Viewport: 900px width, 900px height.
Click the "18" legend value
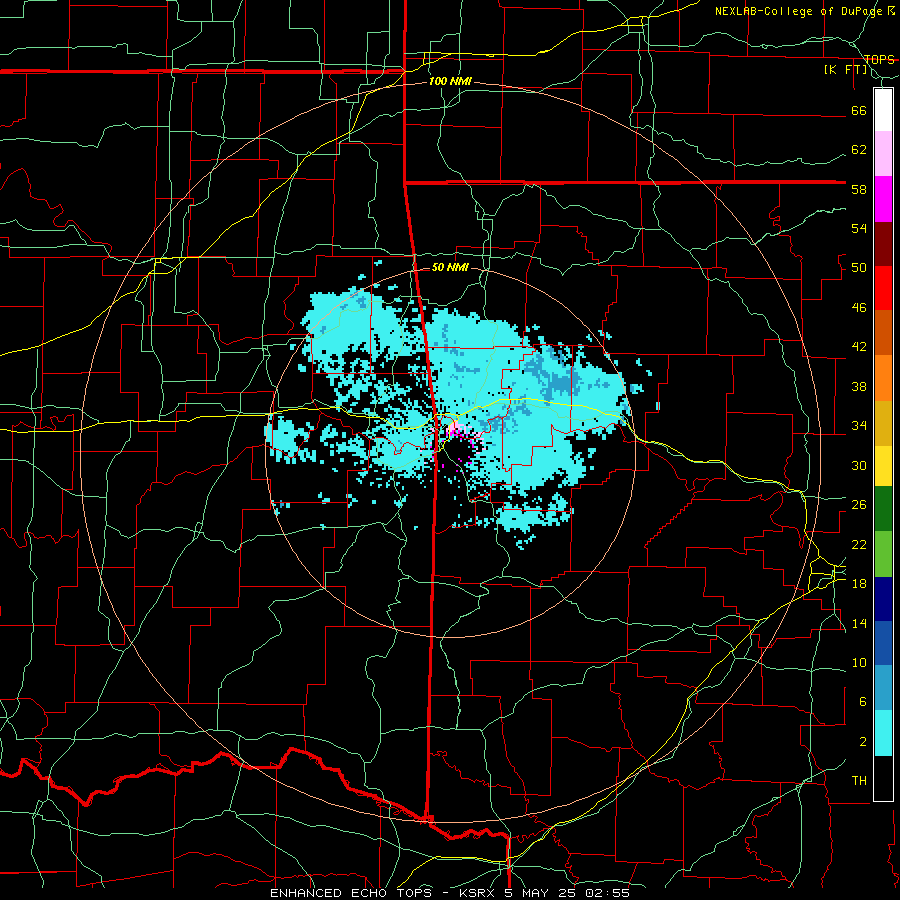(859, 583)
